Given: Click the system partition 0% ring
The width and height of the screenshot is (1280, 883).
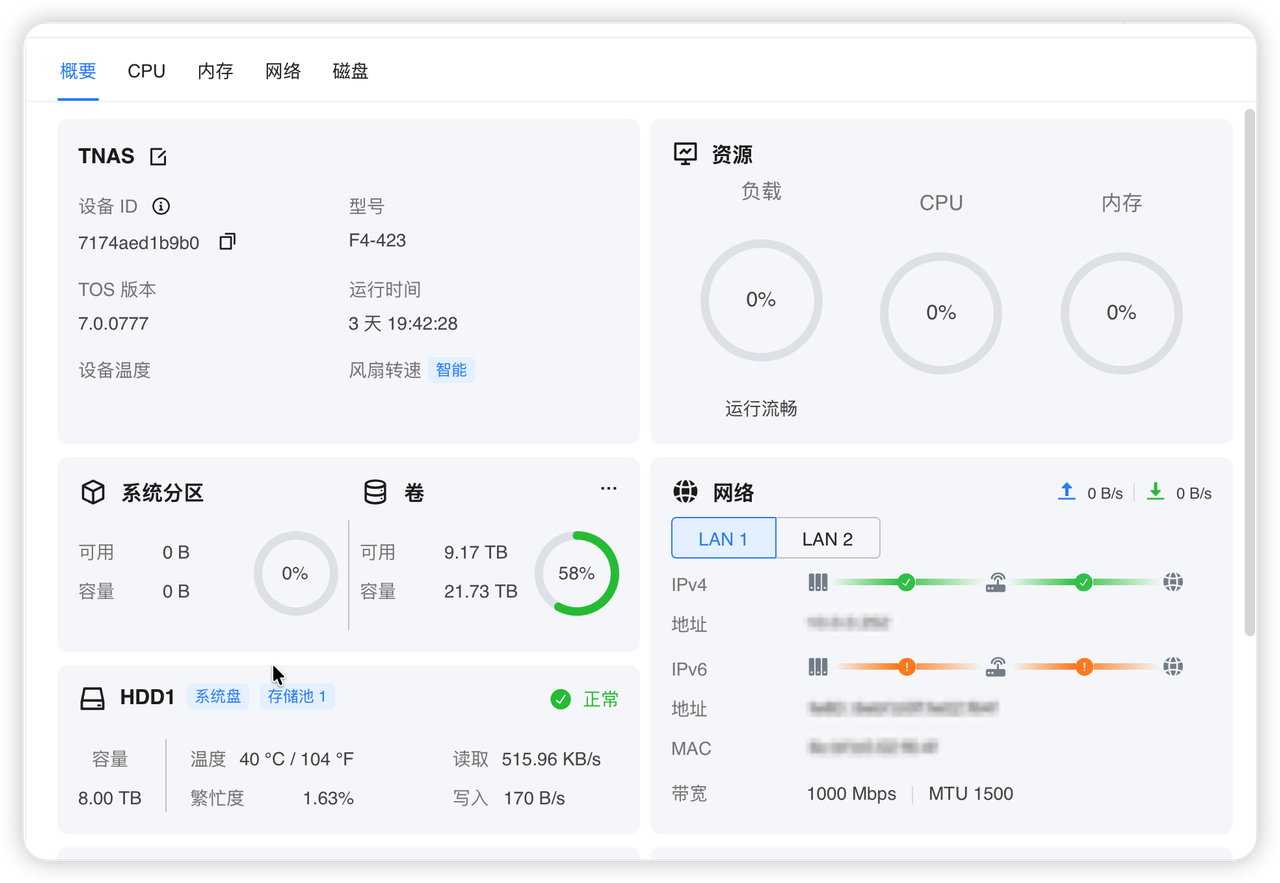Looking at the screenshot, I should point(295,573).
